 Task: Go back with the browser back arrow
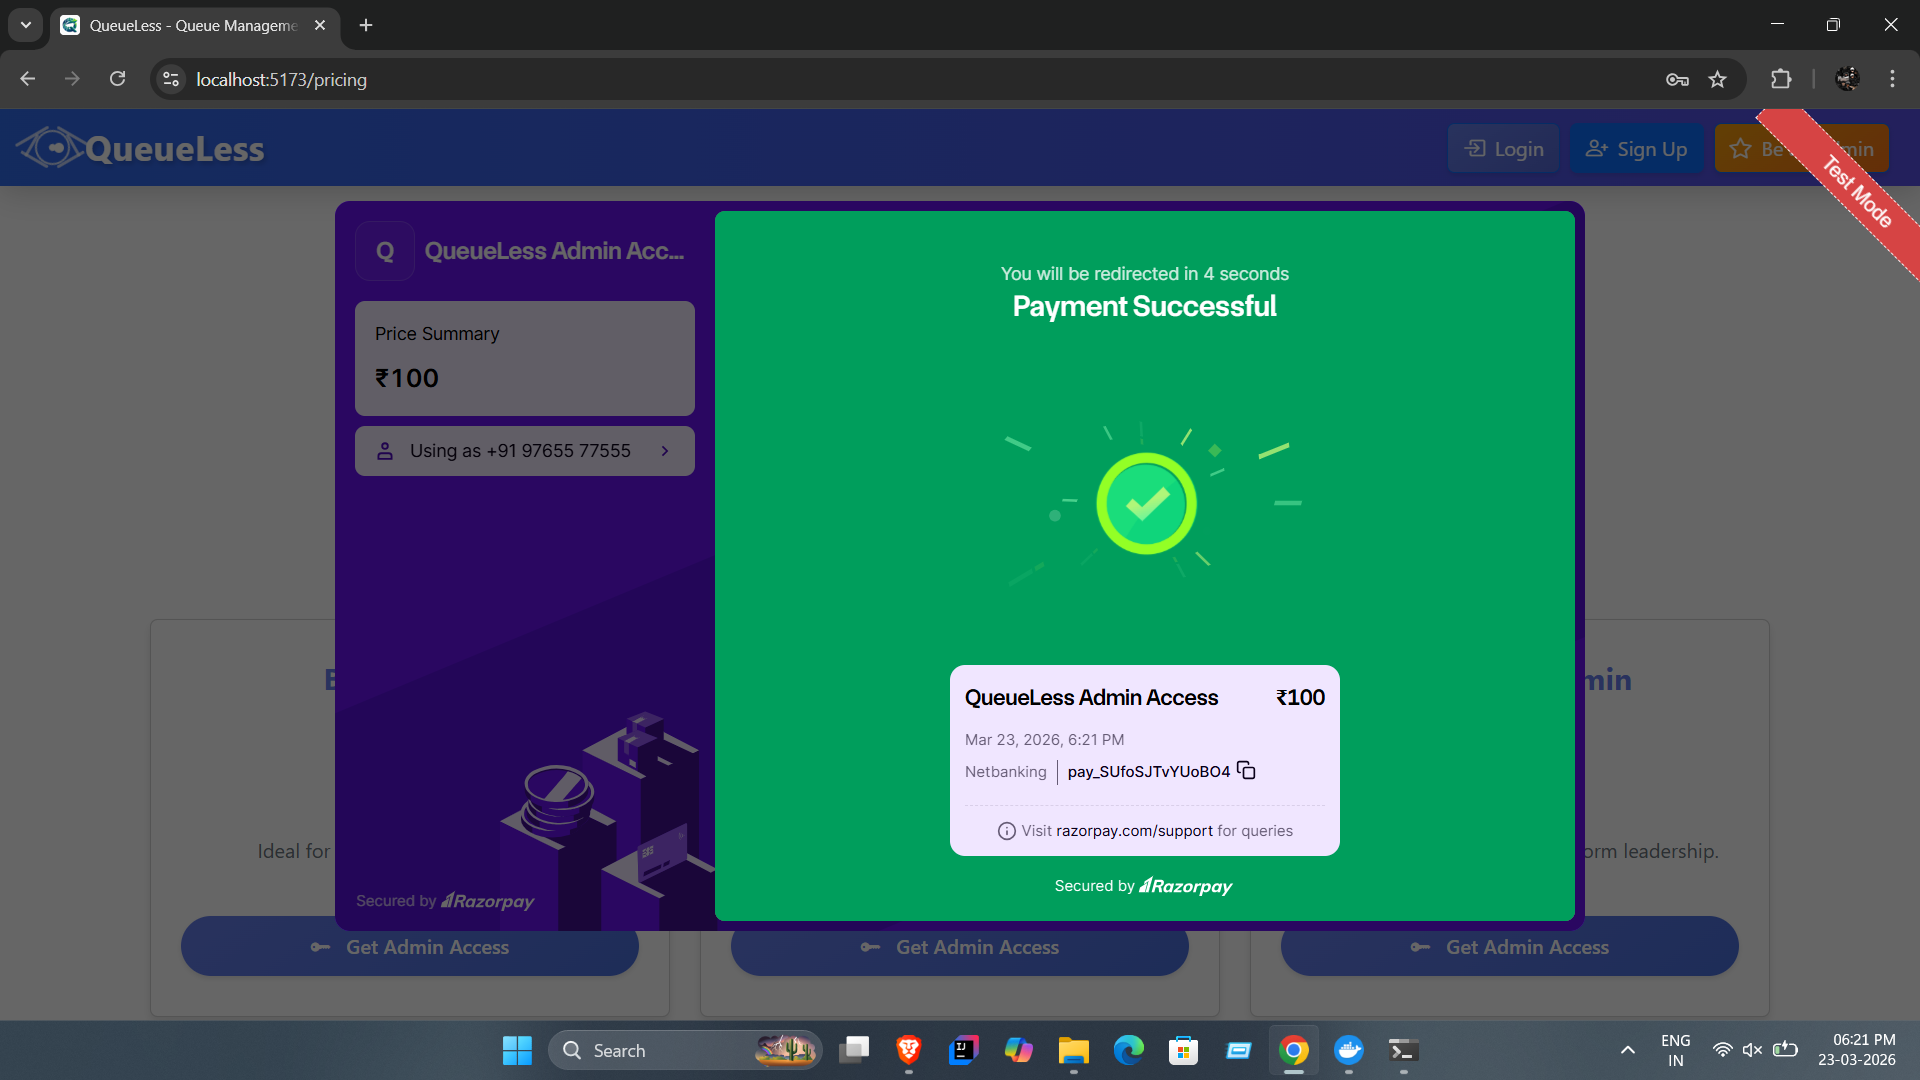tap(28, 79)
